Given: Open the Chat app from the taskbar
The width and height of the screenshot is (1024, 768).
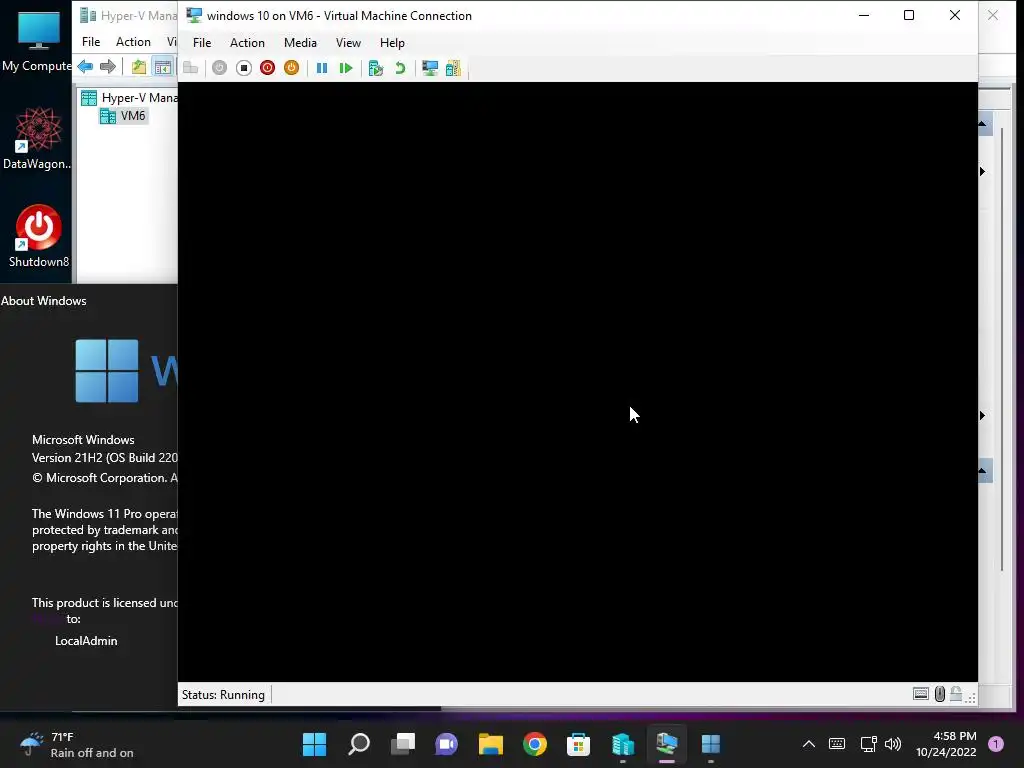Looking at the screenshot, I should (446, 744).
